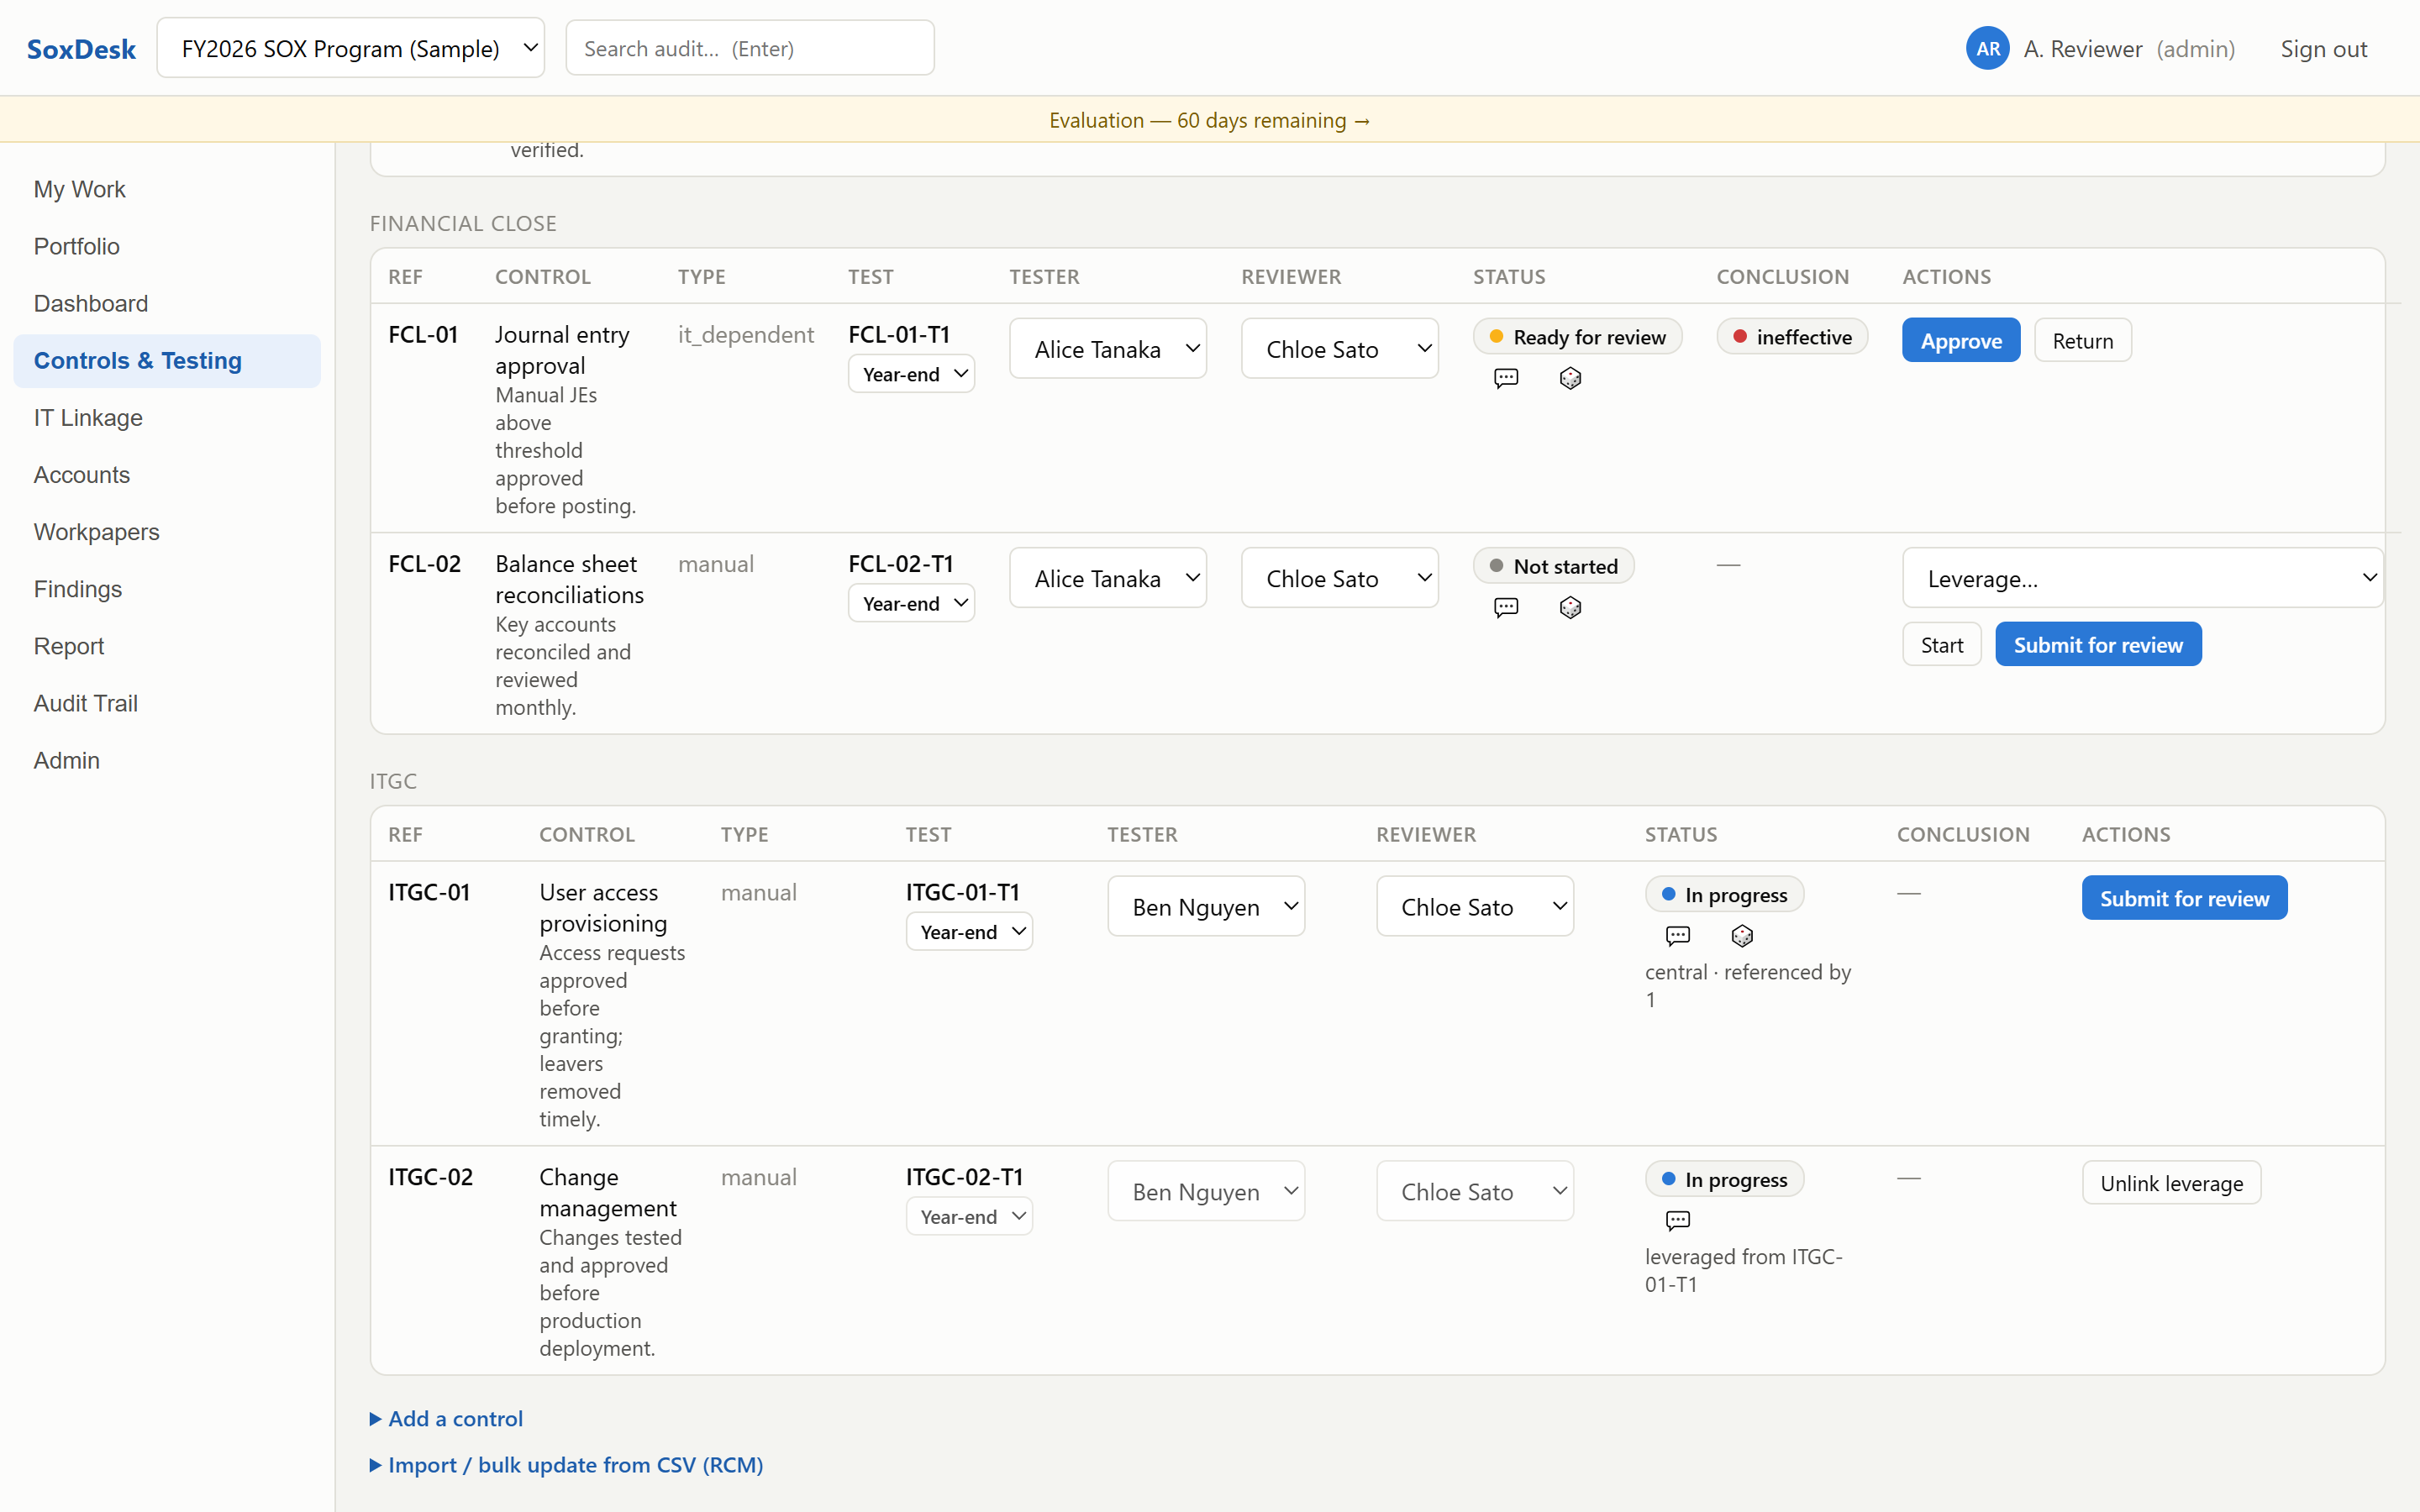Click User access provisioning control name
Screen dimensions: 2420x1512
point(603,907)
